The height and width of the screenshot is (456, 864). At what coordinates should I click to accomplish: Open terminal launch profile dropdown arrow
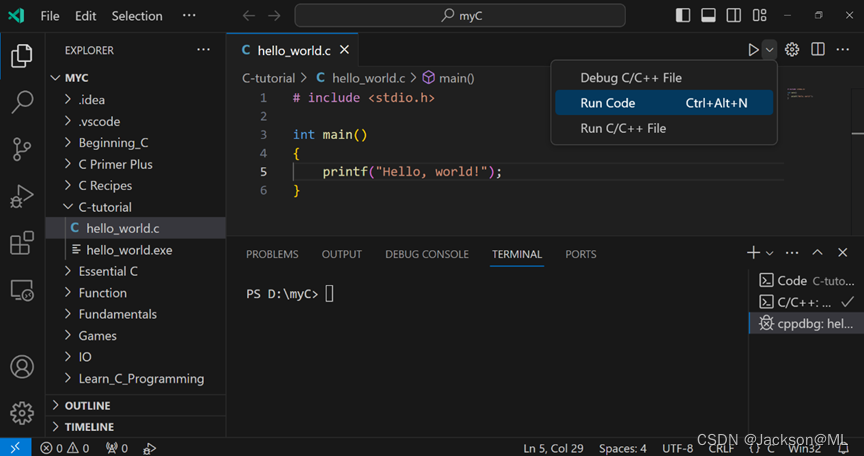pos(770,253)
